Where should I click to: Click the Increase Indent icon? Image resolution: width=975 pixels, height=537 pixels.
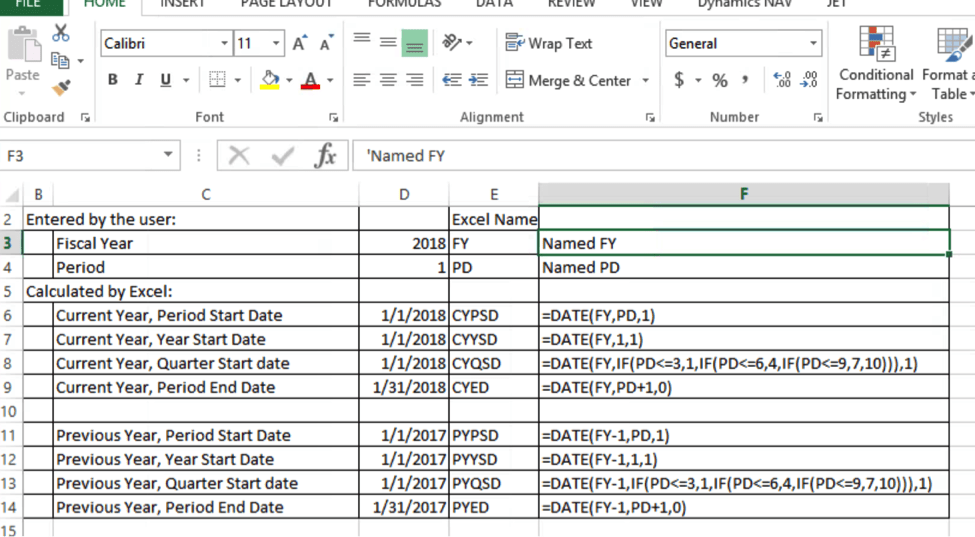(x=478, y=80)
